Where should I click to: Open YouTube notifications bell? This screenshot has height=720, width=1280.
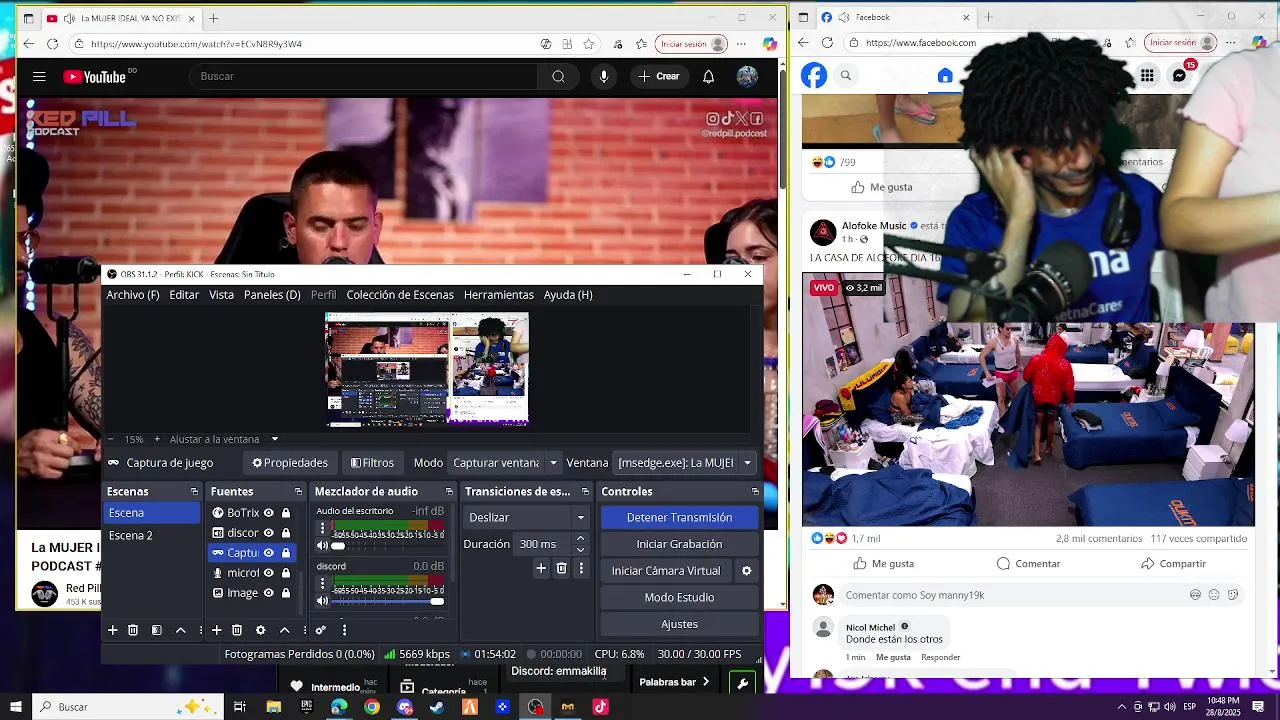pos(708,77)
